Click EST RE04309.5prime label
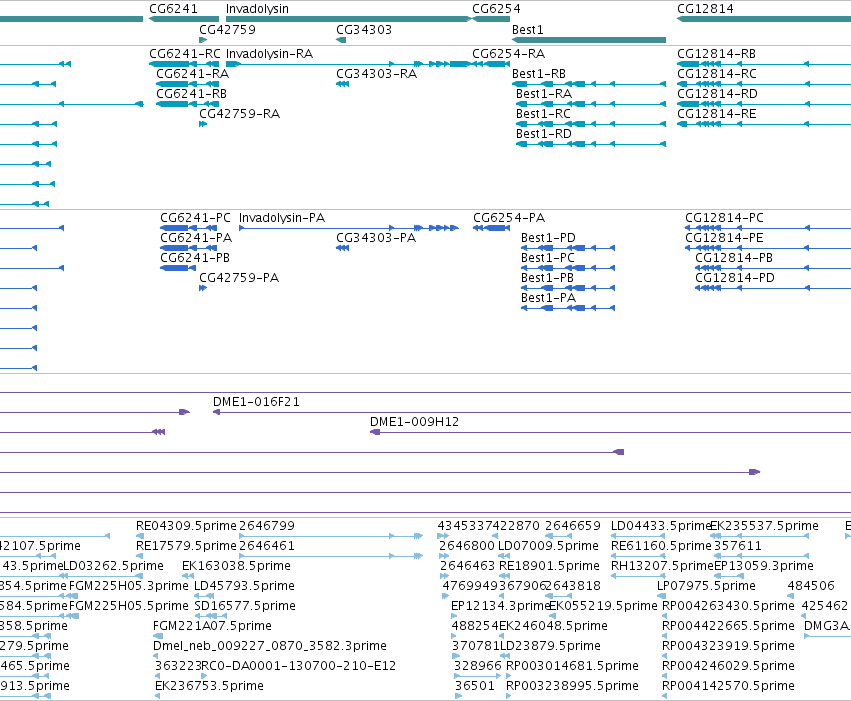The width and height of the screenshot is (851, 701). (186, 526)
